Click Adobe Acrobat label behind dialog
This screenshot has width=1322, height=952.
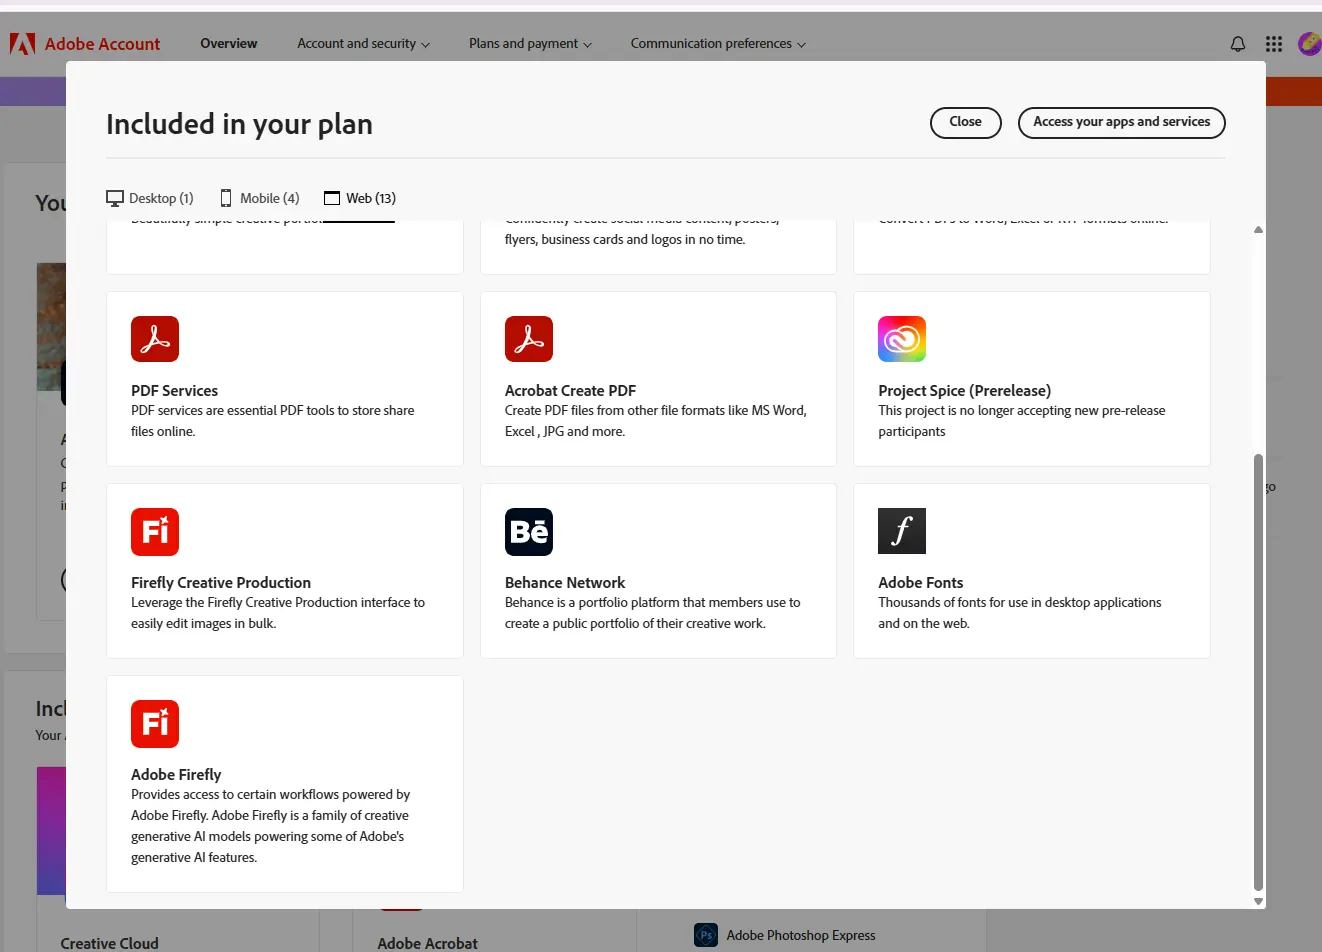(x=427, y=943)
